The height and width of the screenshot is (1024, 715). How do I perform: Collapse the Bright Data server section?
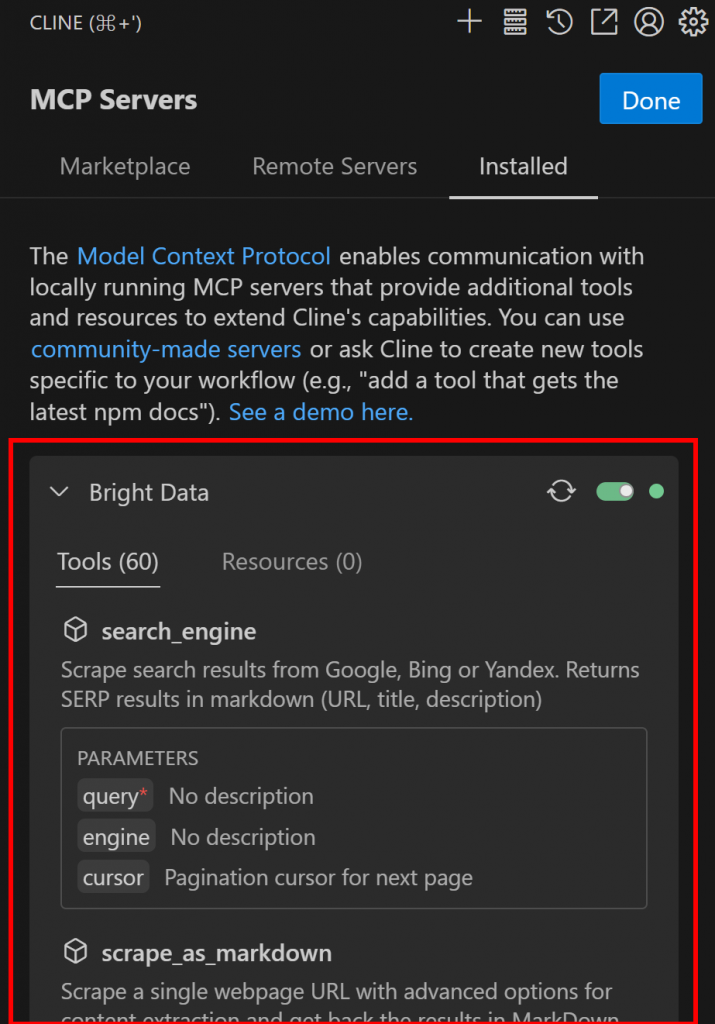pyautogui.click(x=59, y=491)
